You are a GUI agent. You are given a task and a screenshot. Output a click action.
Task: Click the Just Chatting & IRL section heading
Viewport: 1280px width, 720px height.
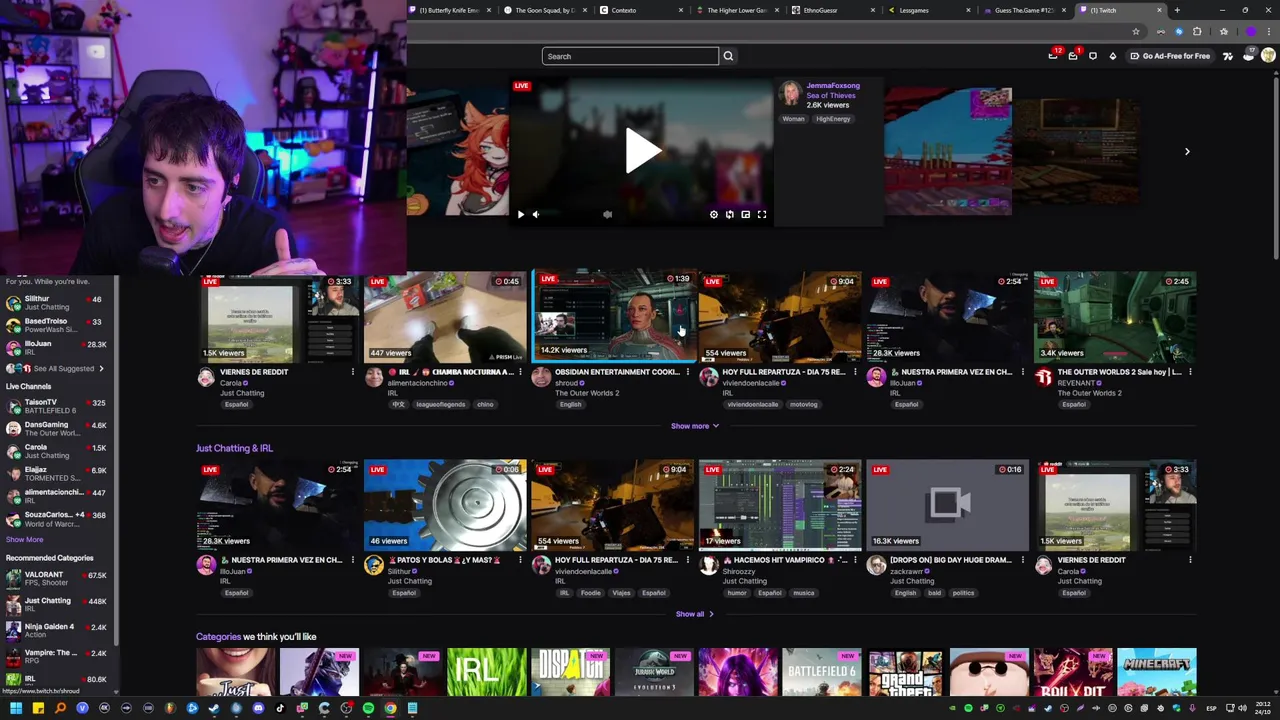(234, 448)
